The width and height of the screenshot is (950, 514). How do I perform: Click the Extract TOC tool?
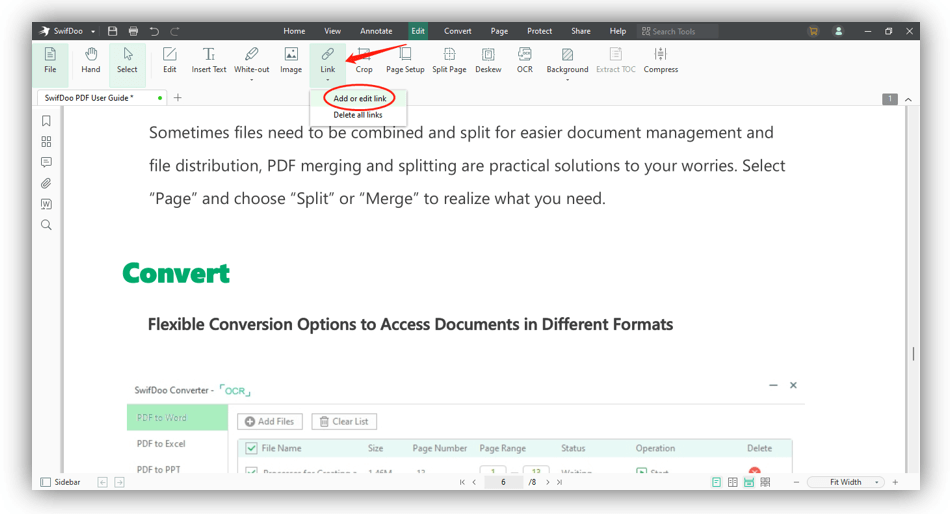[x=616, y=60]
